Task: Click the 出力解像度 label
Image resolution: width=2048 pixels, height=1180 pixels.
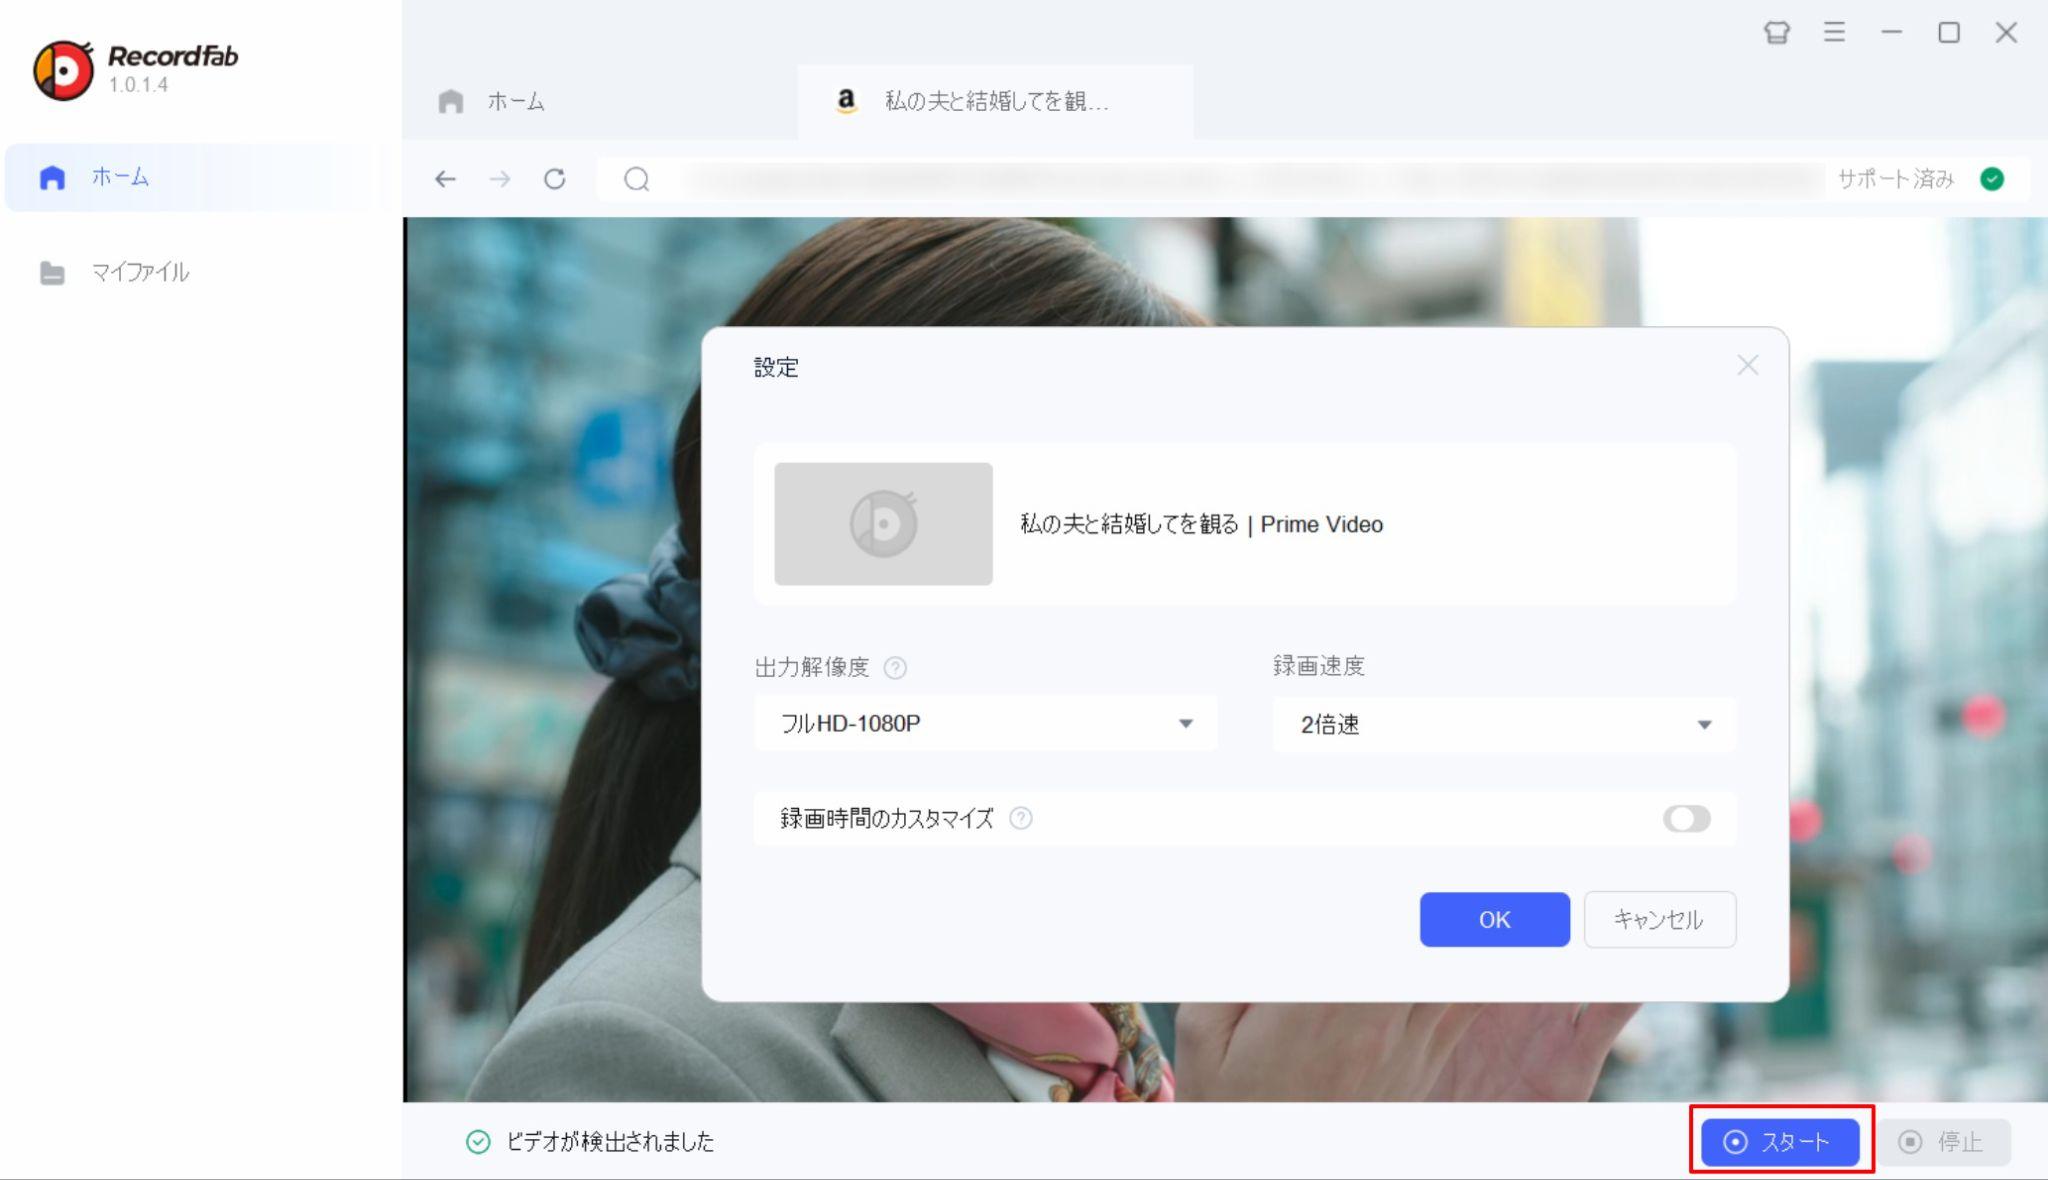Action: 812,667
